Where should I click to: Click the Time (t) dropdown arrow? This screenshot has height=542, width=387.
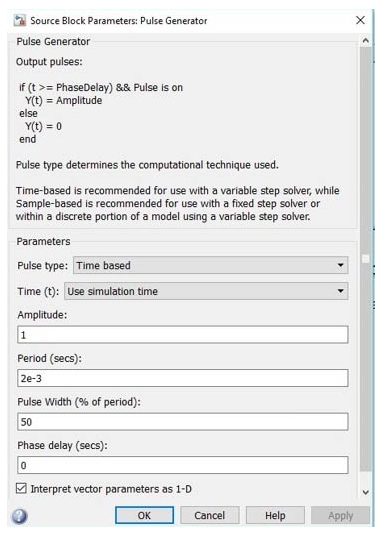pyautogui.click(x=340, y=291)
